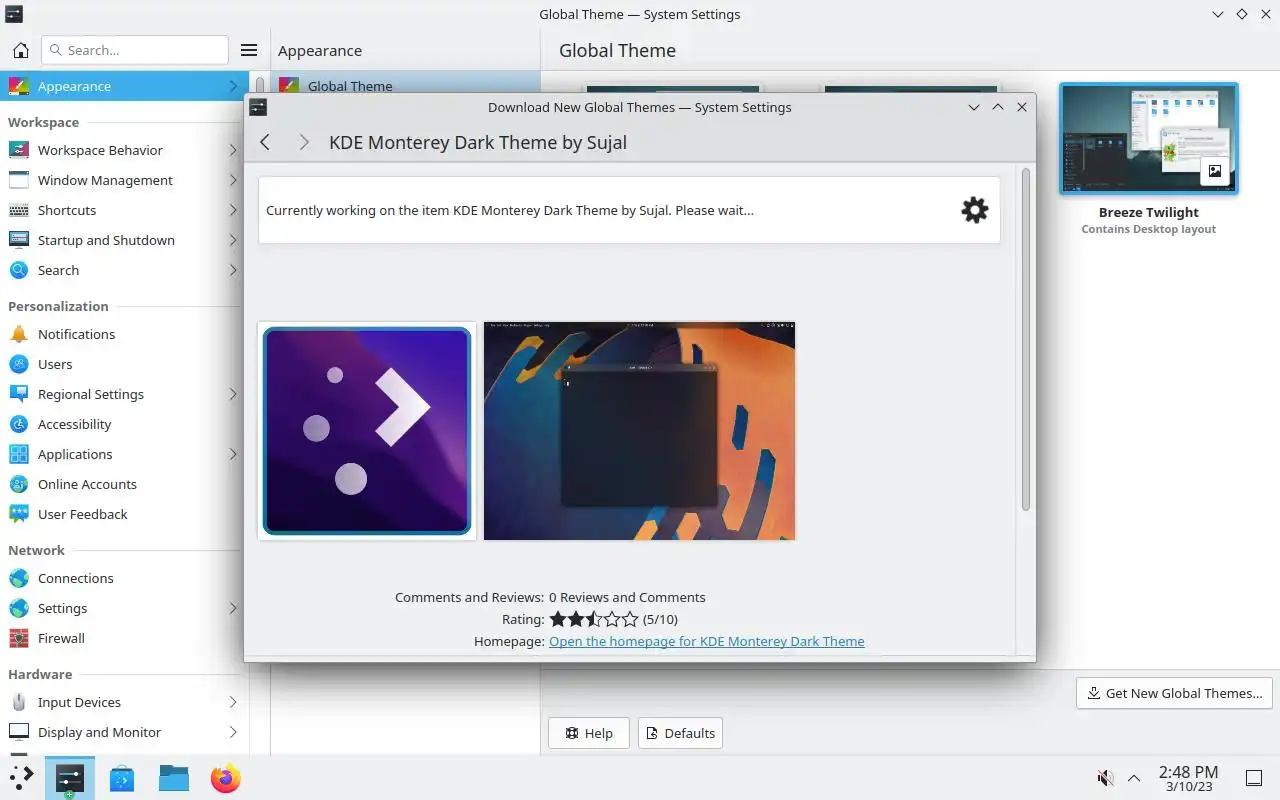The image size is (1280, 800).
Task: Click the muted volume tray icon
Action: (x=1105, y=778)
